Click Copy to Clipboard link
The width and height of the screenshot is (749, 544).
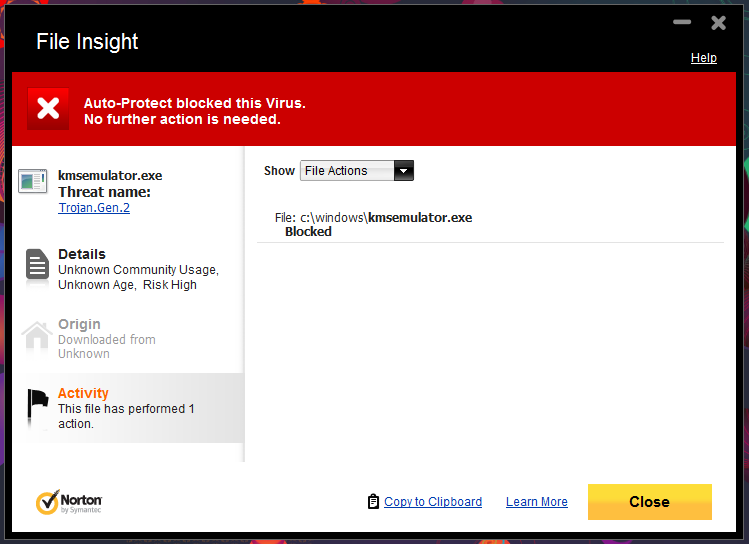433,502
